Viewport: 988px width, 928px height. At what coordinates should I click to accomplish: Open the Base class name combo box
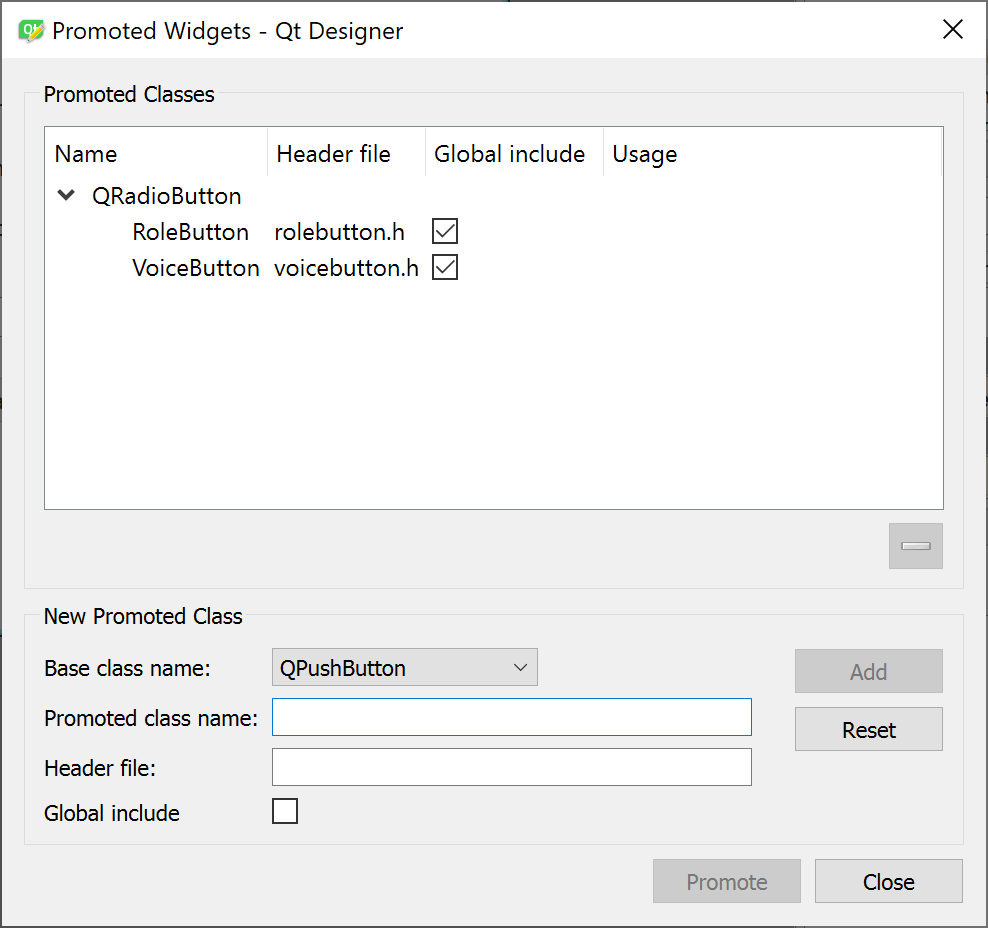405,667
